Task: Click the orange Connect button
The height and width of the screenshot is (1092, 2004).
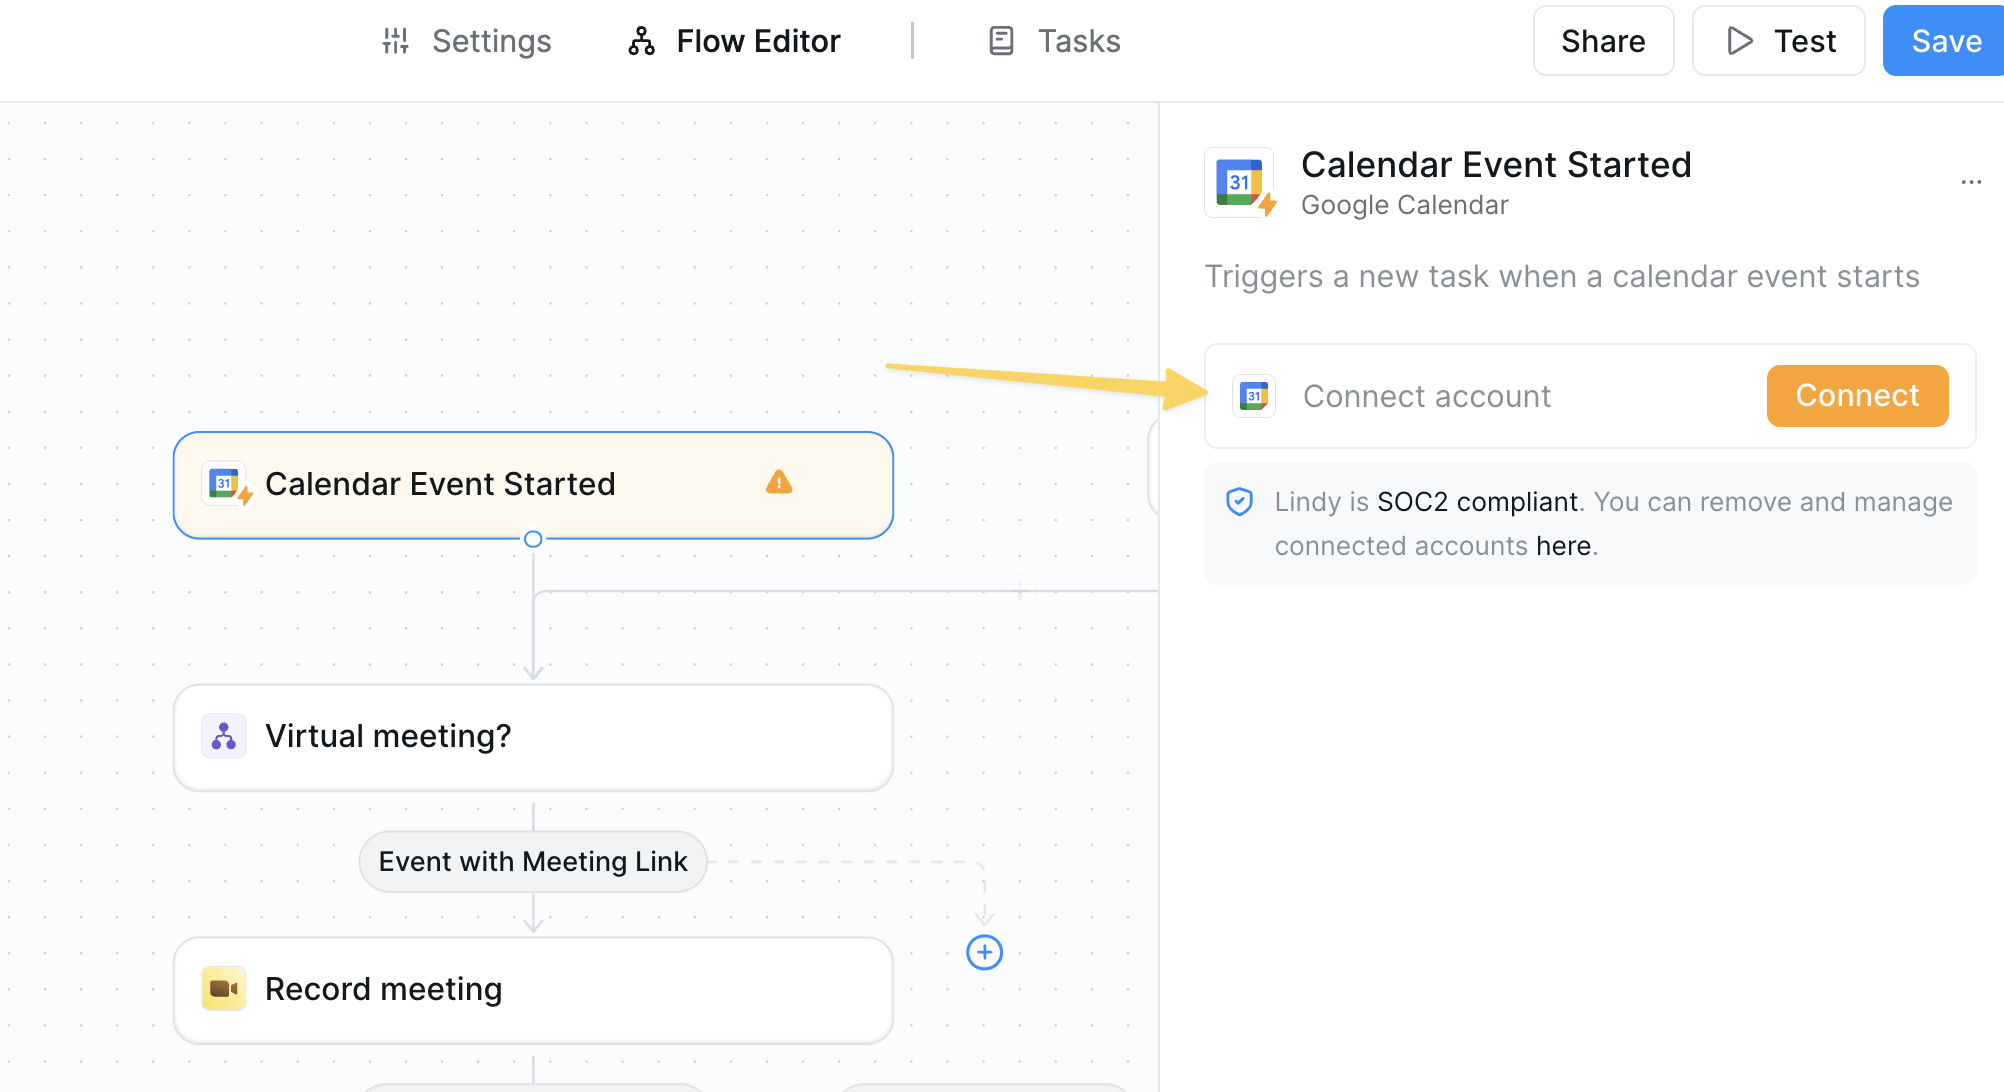Action: [1857, 396]
